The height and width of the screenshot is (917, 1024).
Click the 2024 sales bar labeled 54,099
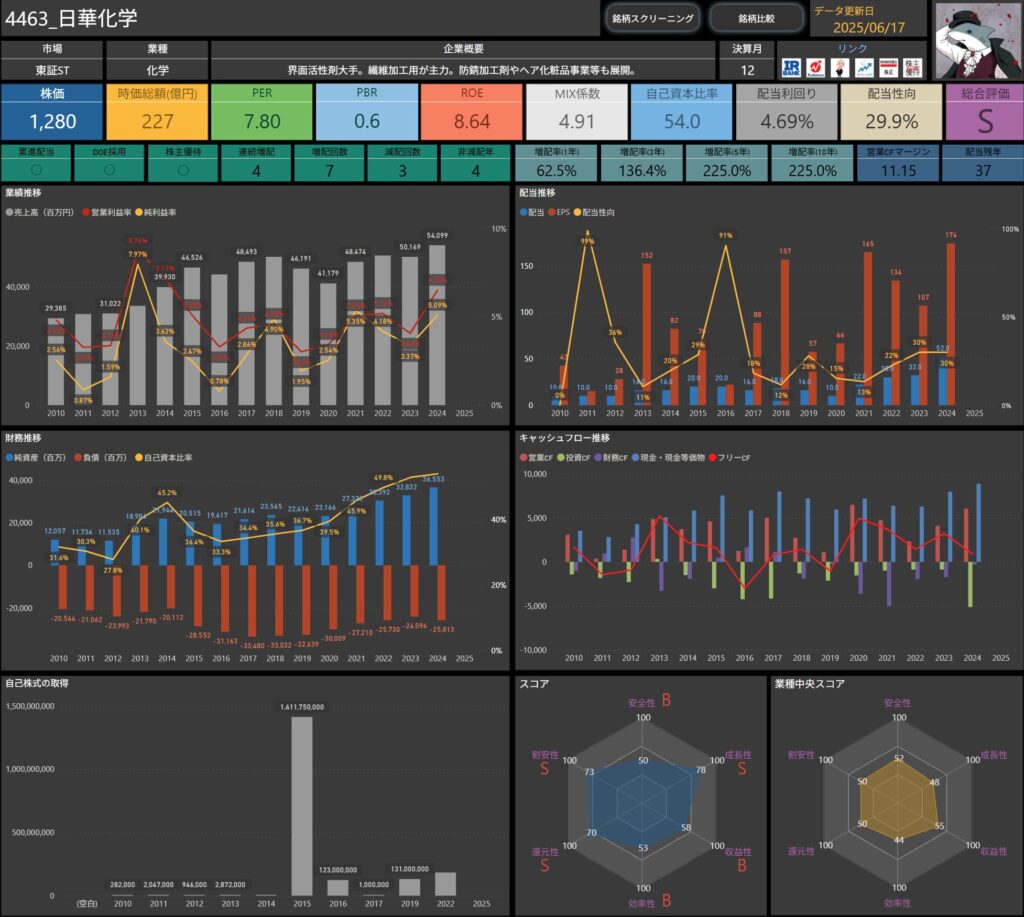pos(437,325)
